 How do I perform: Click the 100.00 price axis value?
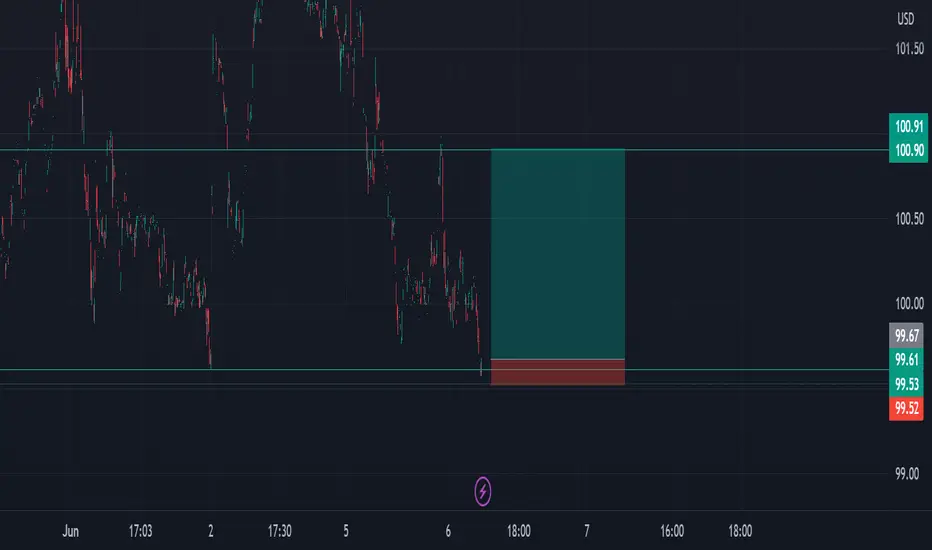[909, 304]
